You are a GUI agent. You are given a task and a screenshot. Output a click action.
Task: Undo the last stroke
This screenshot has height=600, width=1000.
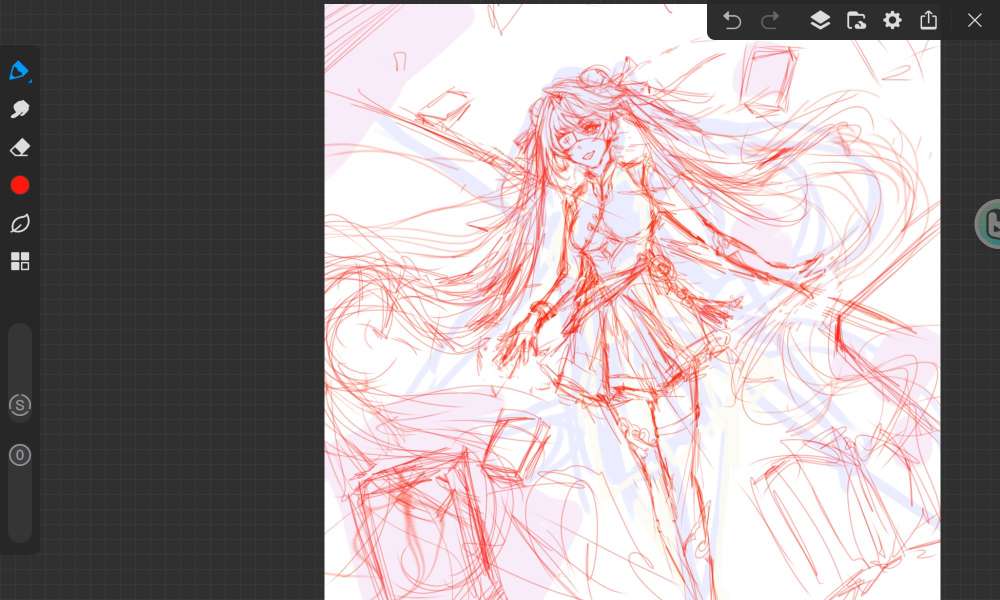(x=732, y=21)
